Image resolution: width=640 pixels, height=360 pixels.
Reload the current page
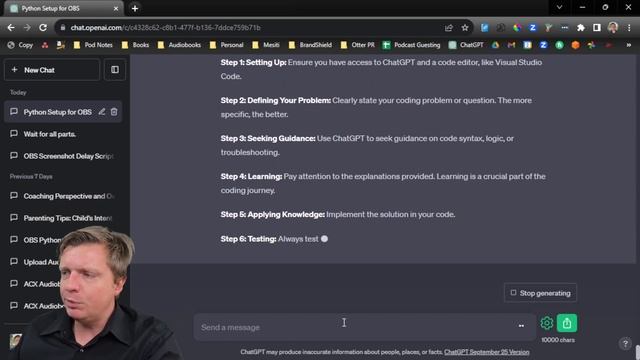point(43,28)
